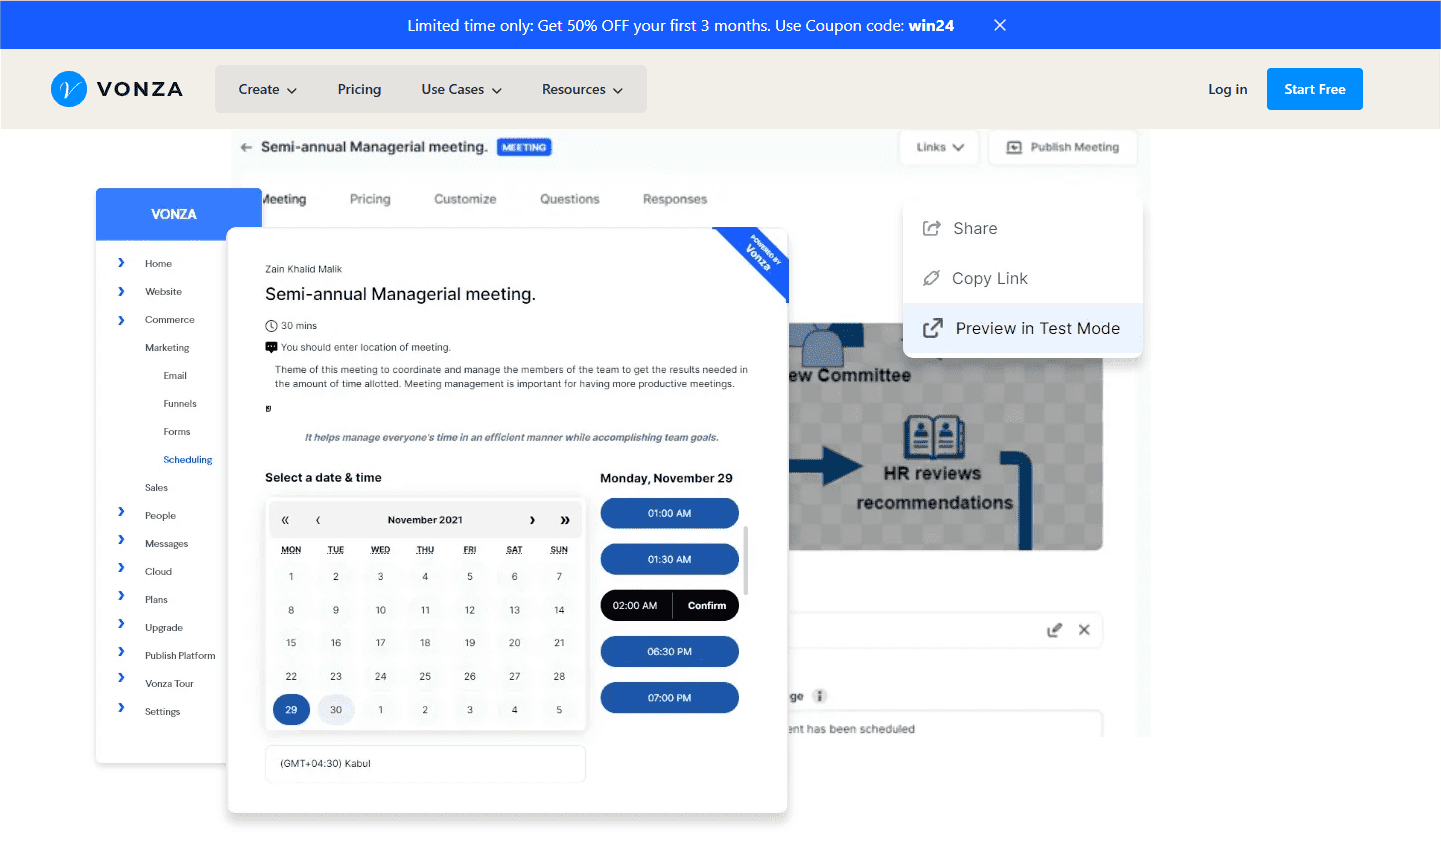1441x847 pixels.
Task: Open Email under Marketing
Action: click(175, 376)
